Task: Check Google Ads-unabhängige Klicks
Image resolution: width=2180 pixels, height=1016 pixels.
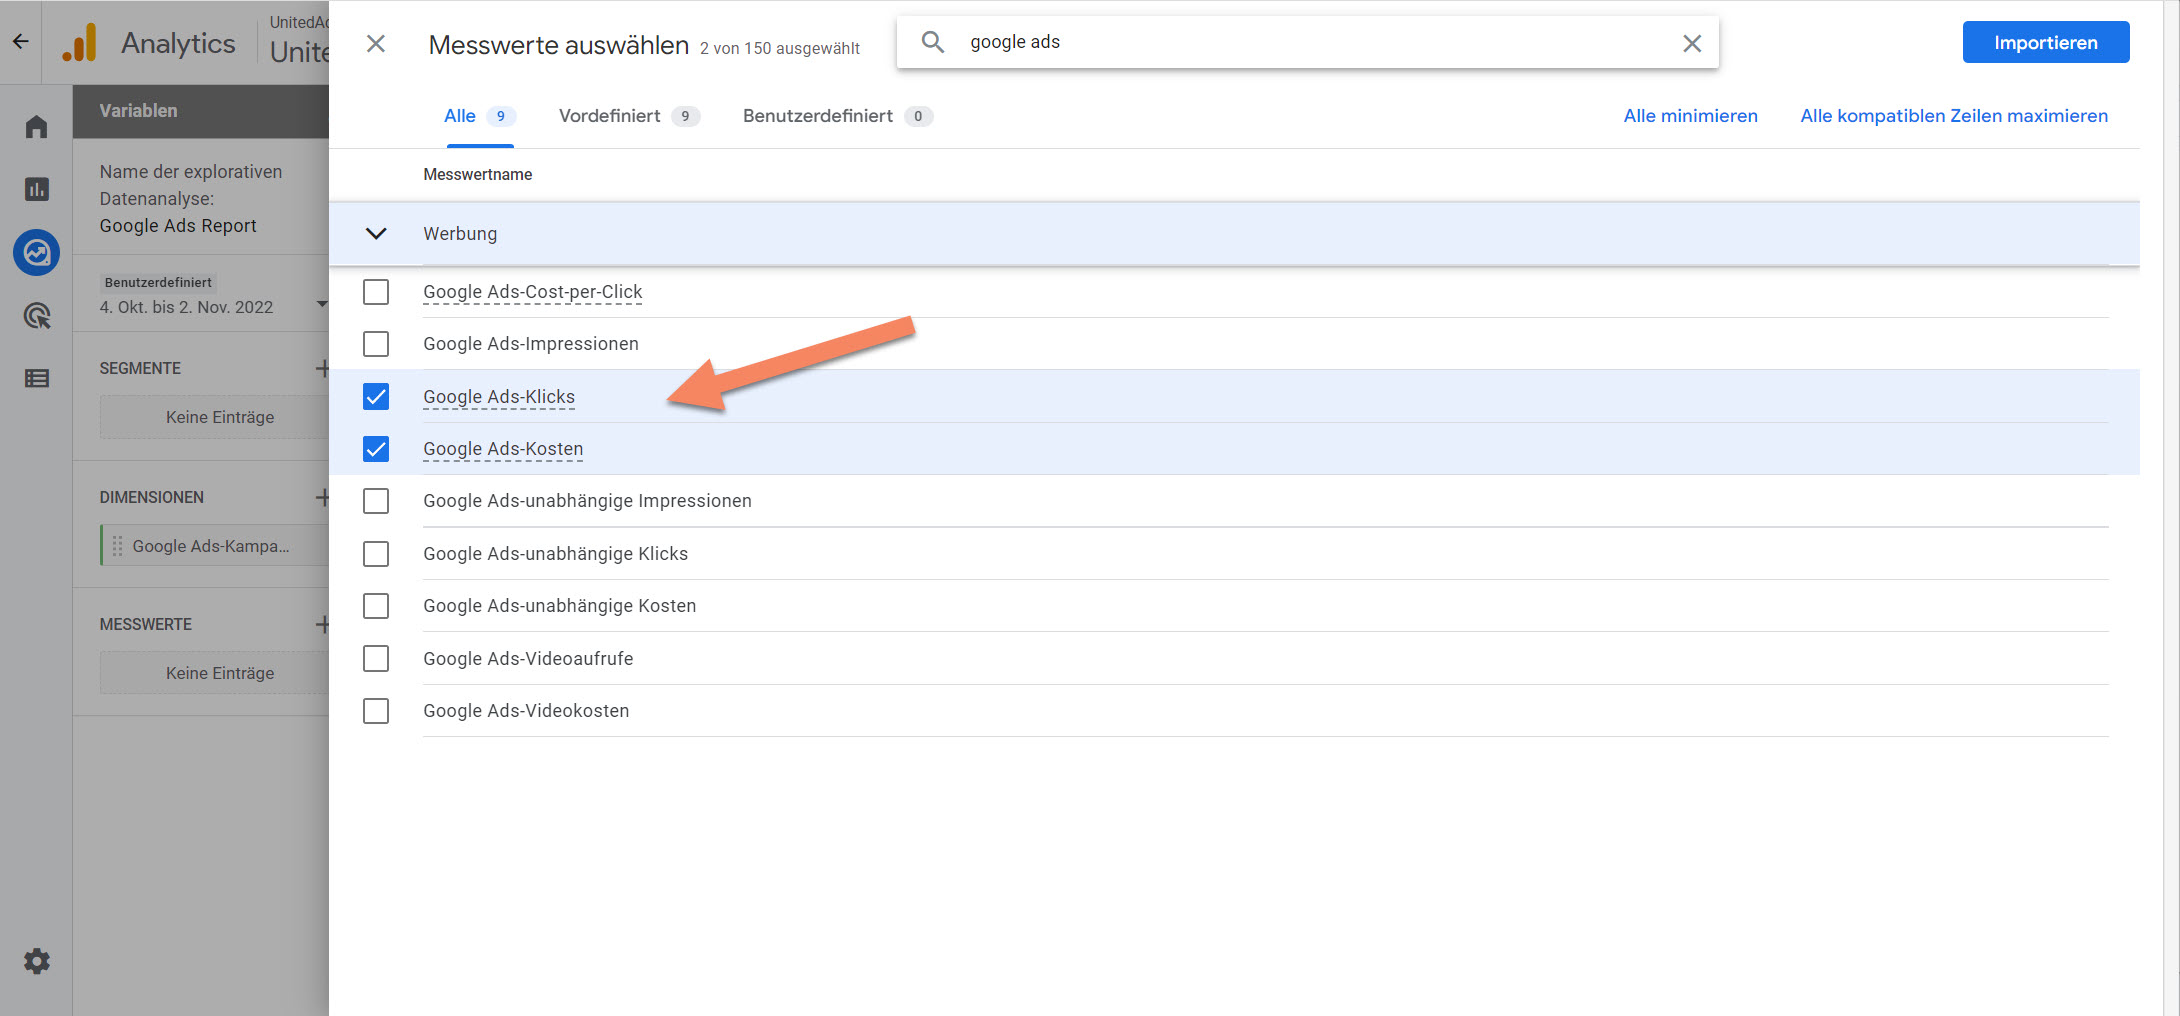Action: coord(376,554)
